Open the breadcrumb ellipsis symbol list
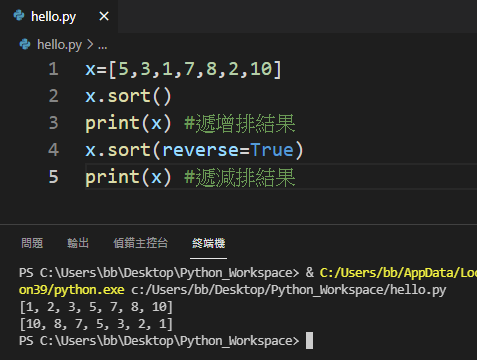Image resolution: width=477 pixels, height=360 pixels. (102, 46)
